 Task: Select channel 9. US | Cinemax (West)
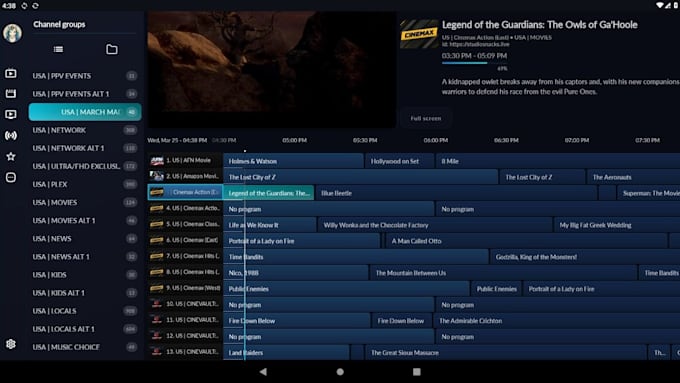pos(185,288)
